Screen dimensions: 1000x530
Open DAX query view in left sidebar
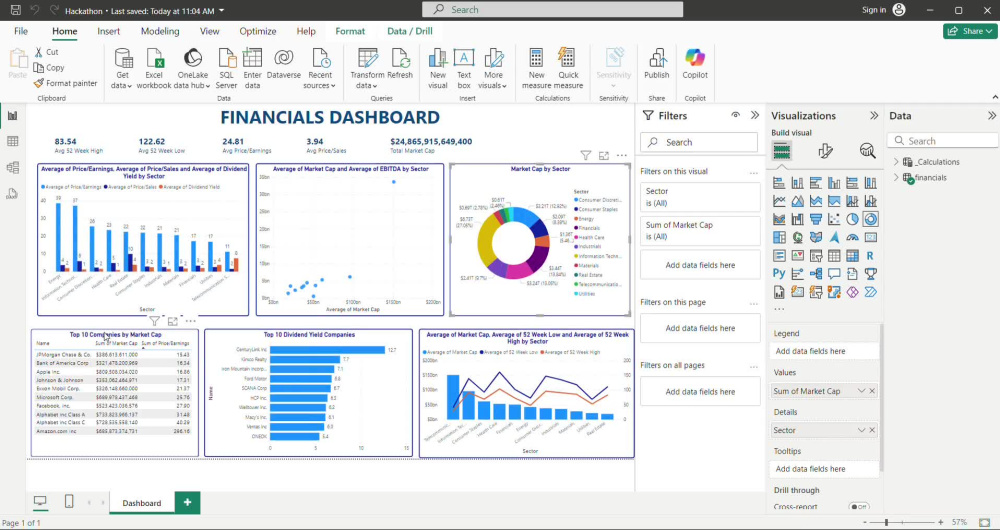[12, 194]
